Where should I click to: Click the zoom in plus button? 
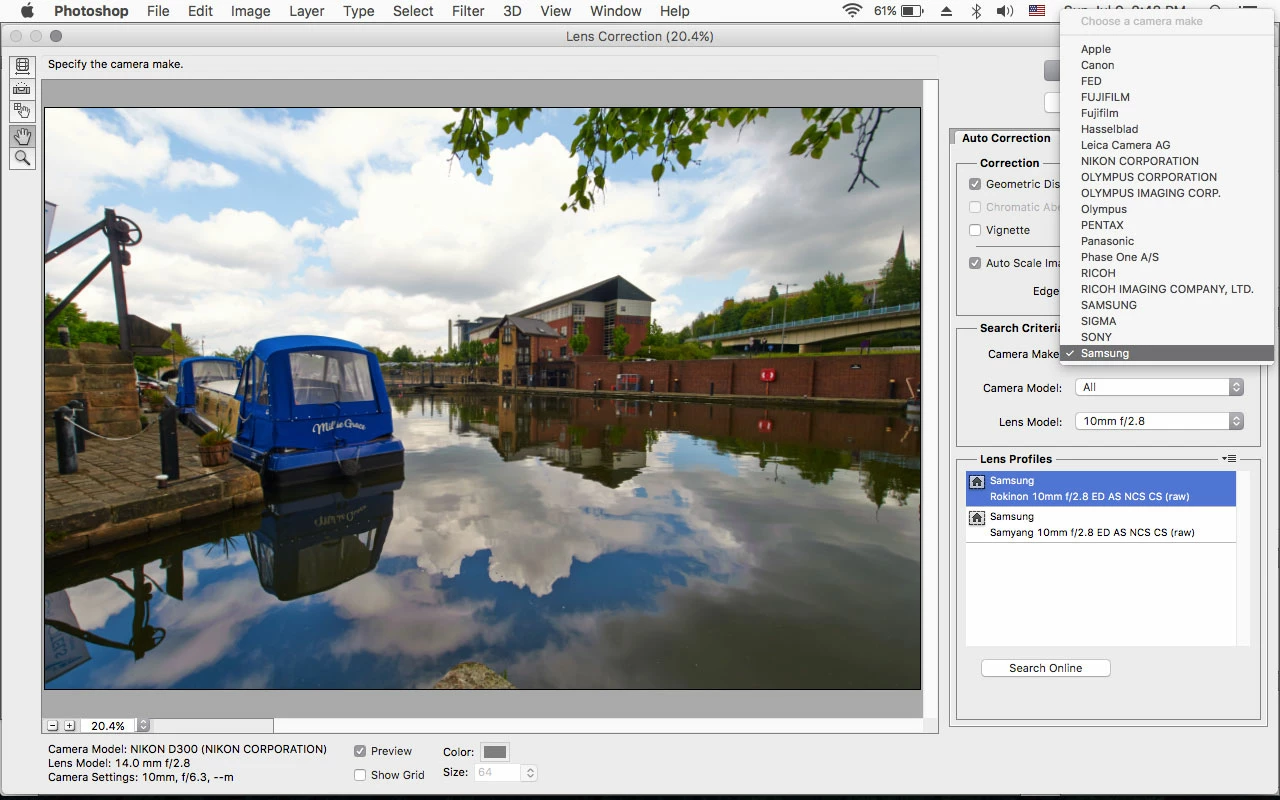[x=69, y=726]
